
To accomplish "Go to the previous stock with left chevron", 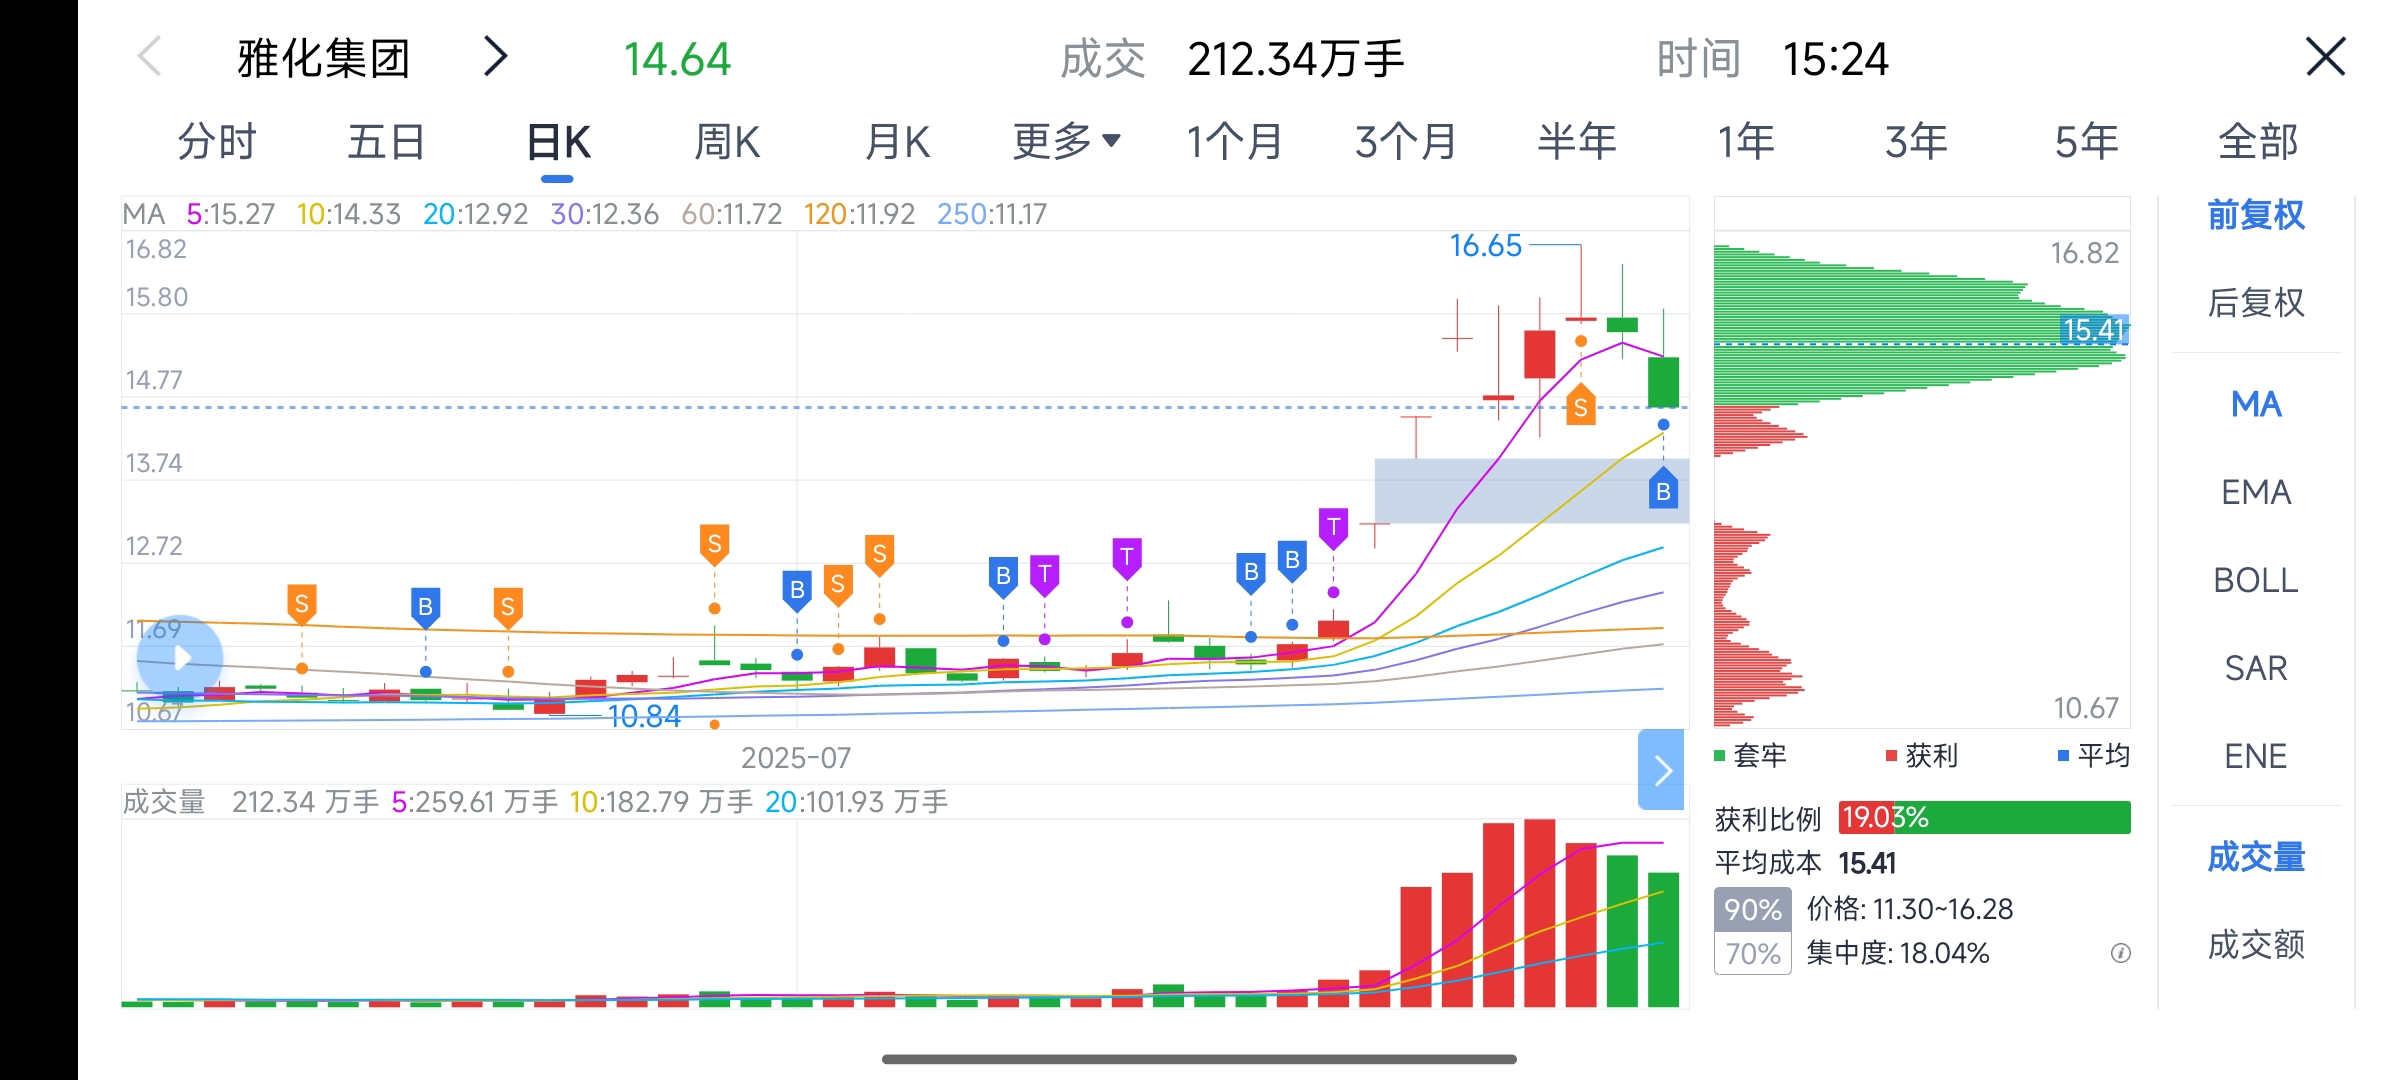I will (149, 57).
